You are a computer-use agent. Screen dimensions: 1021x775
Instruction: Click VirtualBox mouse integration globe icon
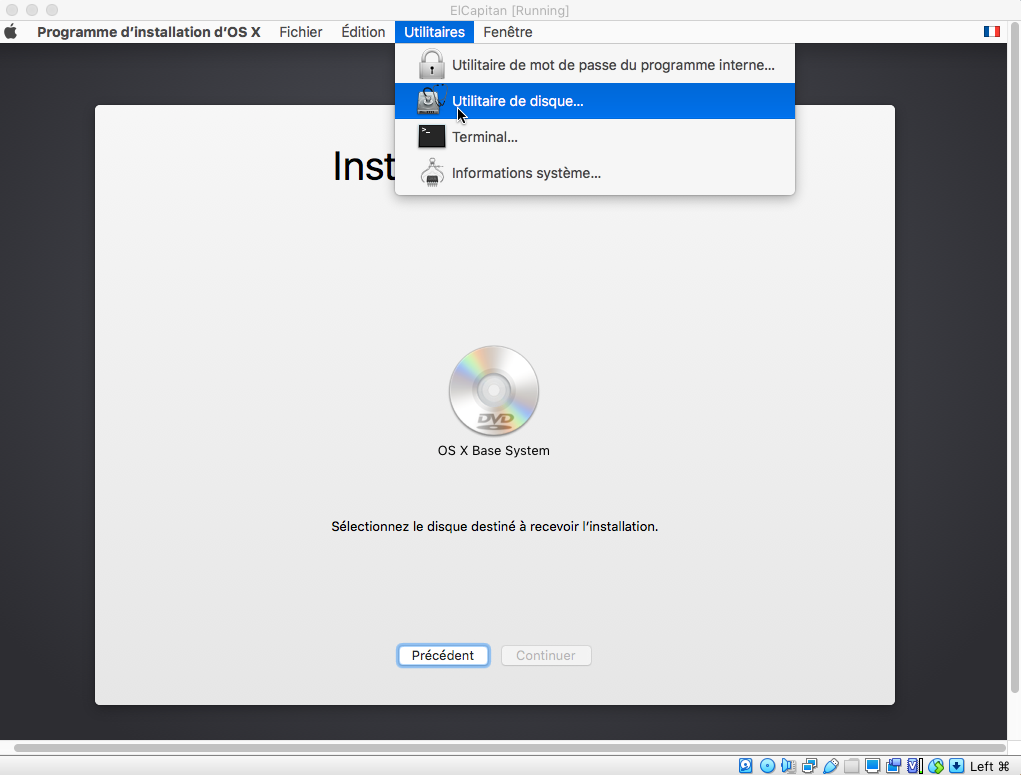(x=936, y=766)
